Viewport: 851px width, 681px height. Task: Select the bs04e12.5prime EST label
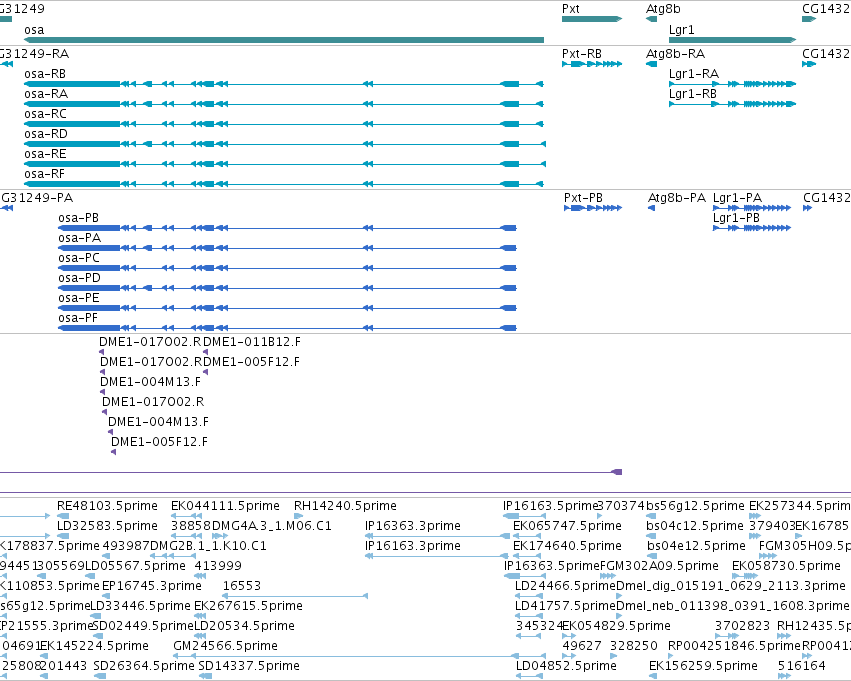pos(696,546)
